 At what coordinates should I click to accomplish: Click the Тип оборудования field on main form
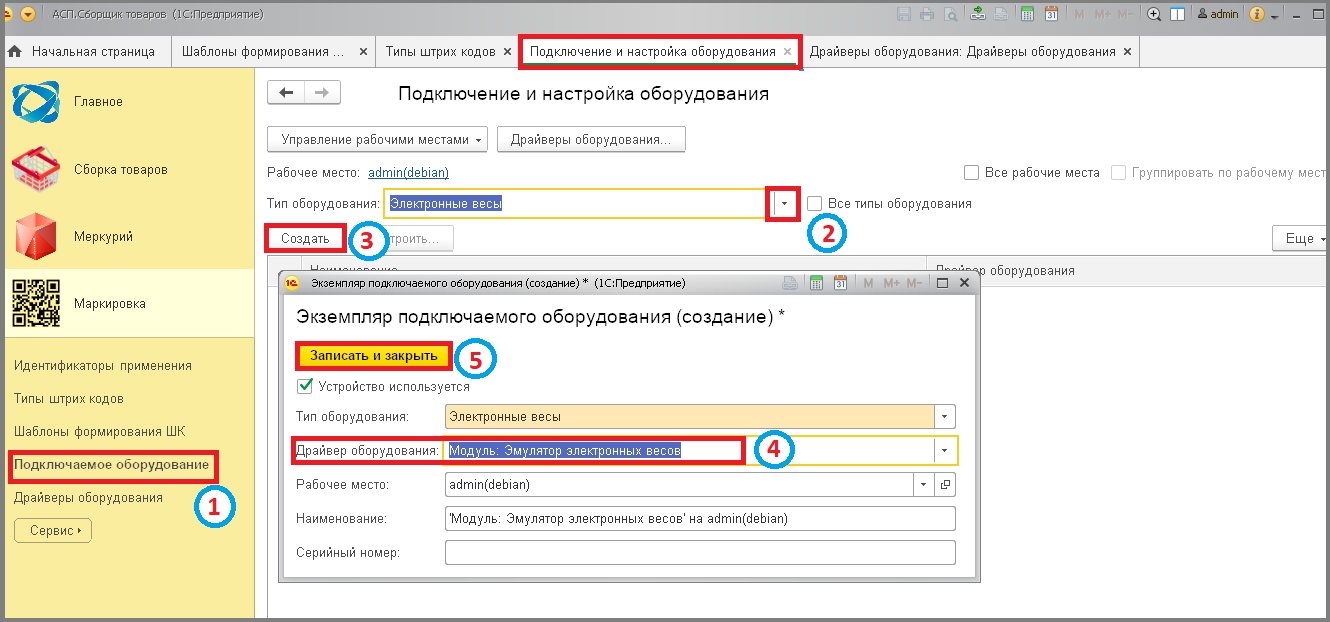tap(578, 203)
